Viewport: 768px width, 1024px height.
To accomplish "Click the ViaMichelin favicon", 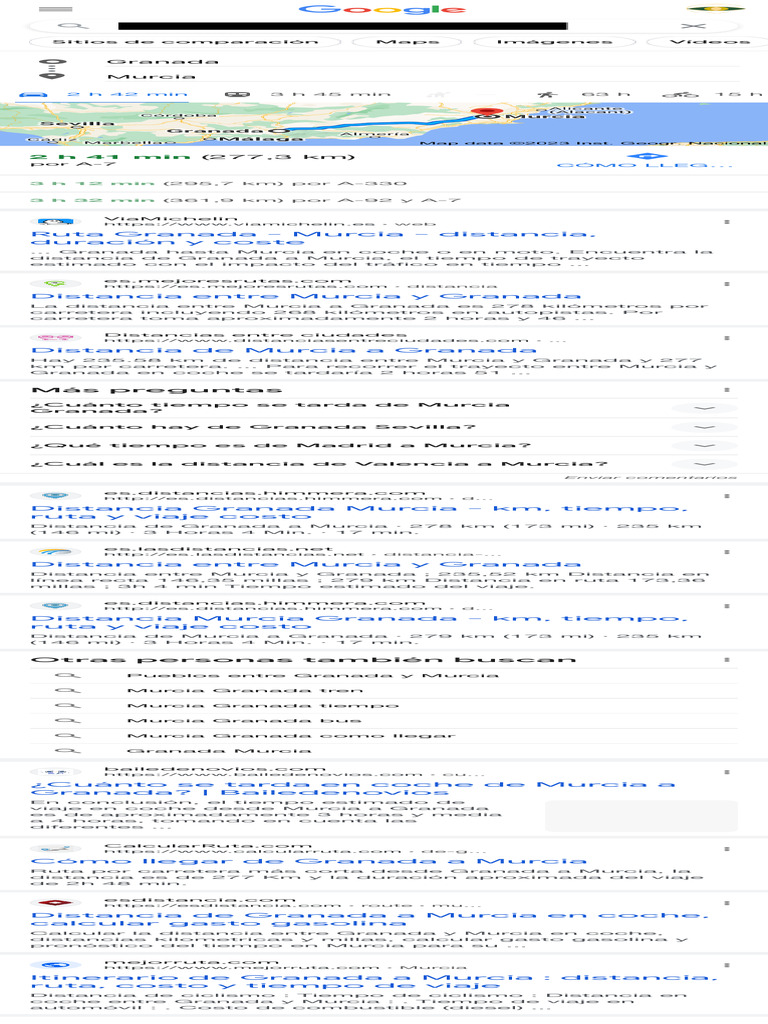I will coord(56,222).
